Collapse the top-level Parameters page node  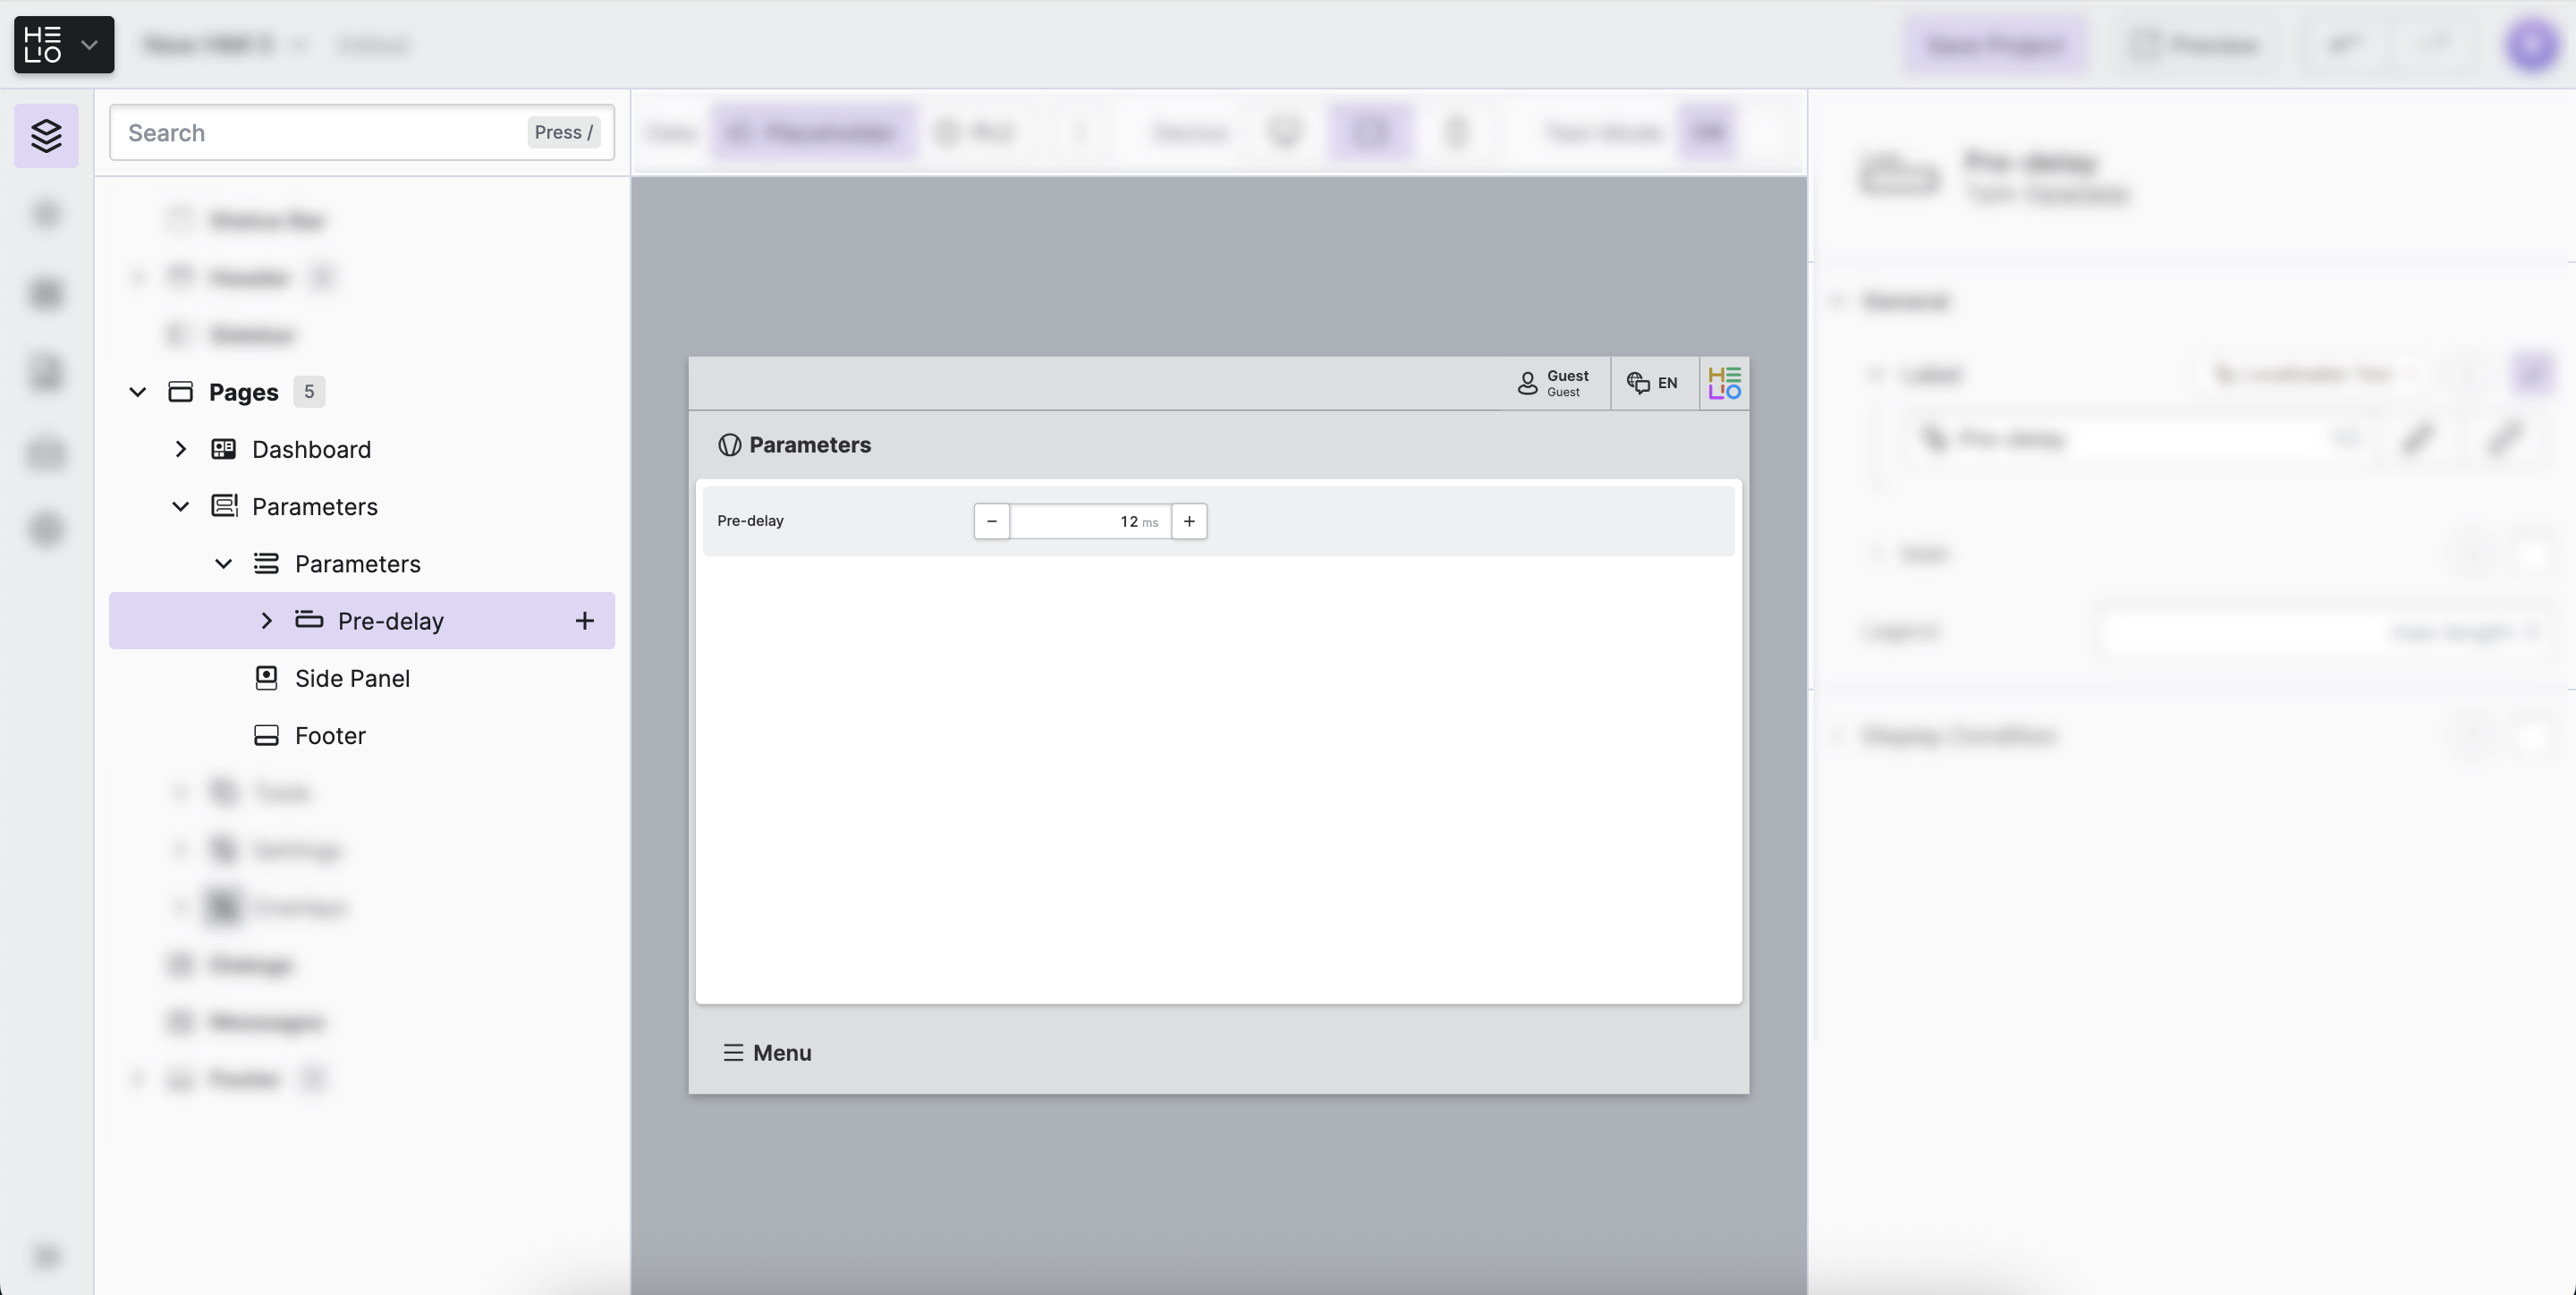pos(181,507)
